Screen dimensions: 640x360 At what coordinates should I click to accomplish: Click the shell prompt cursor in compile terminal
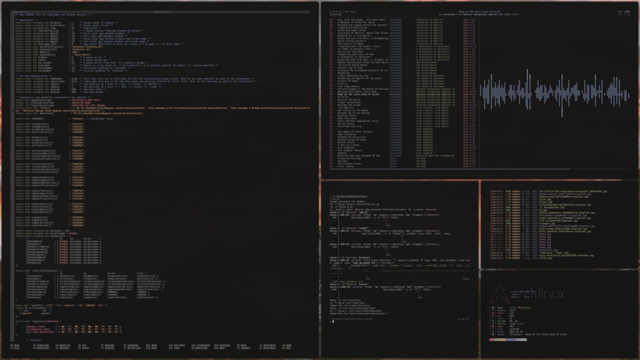pos(333,321)
